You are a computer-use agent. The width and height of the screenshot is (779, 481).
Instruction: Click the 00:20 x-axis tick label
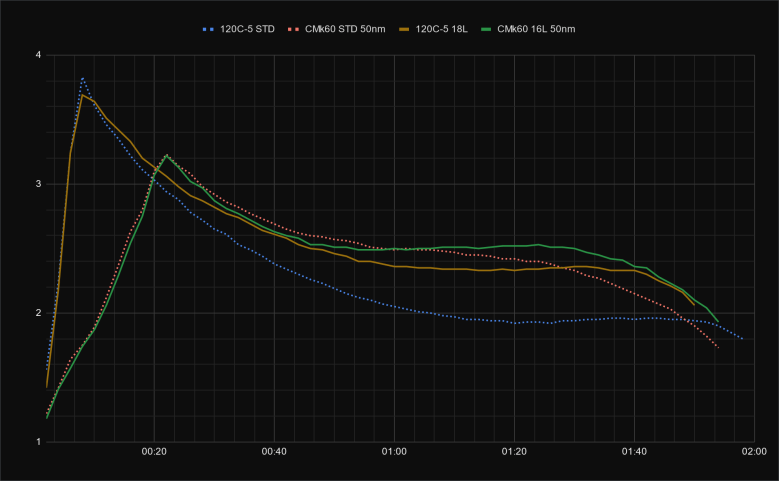[x=154, y=453]
